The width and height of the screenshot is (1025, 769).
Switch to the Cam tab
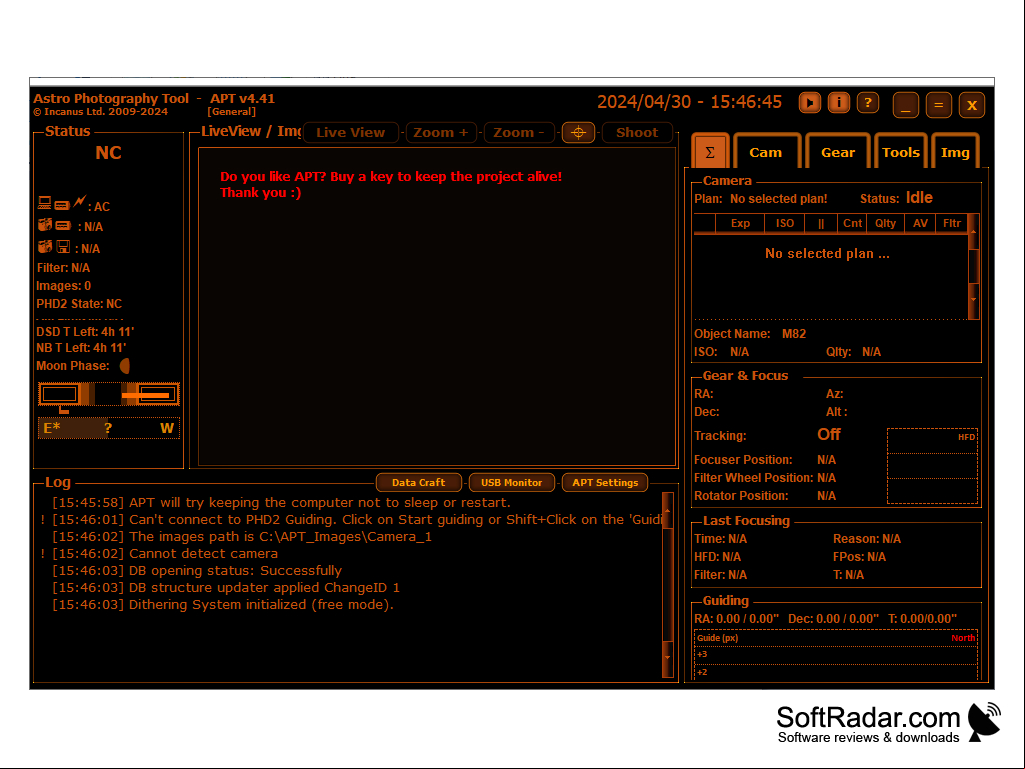765,152
